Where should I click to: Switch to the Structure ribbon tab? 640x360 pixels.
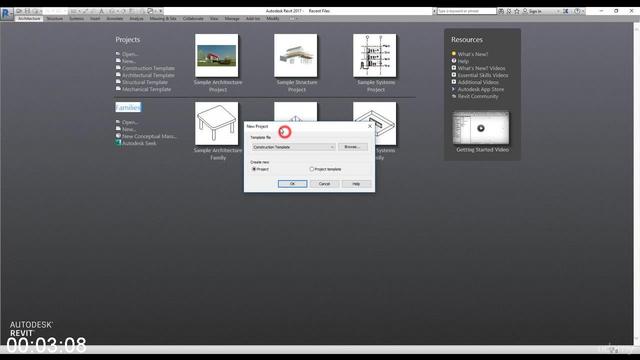pyautogui.click(x=54, y=18)
